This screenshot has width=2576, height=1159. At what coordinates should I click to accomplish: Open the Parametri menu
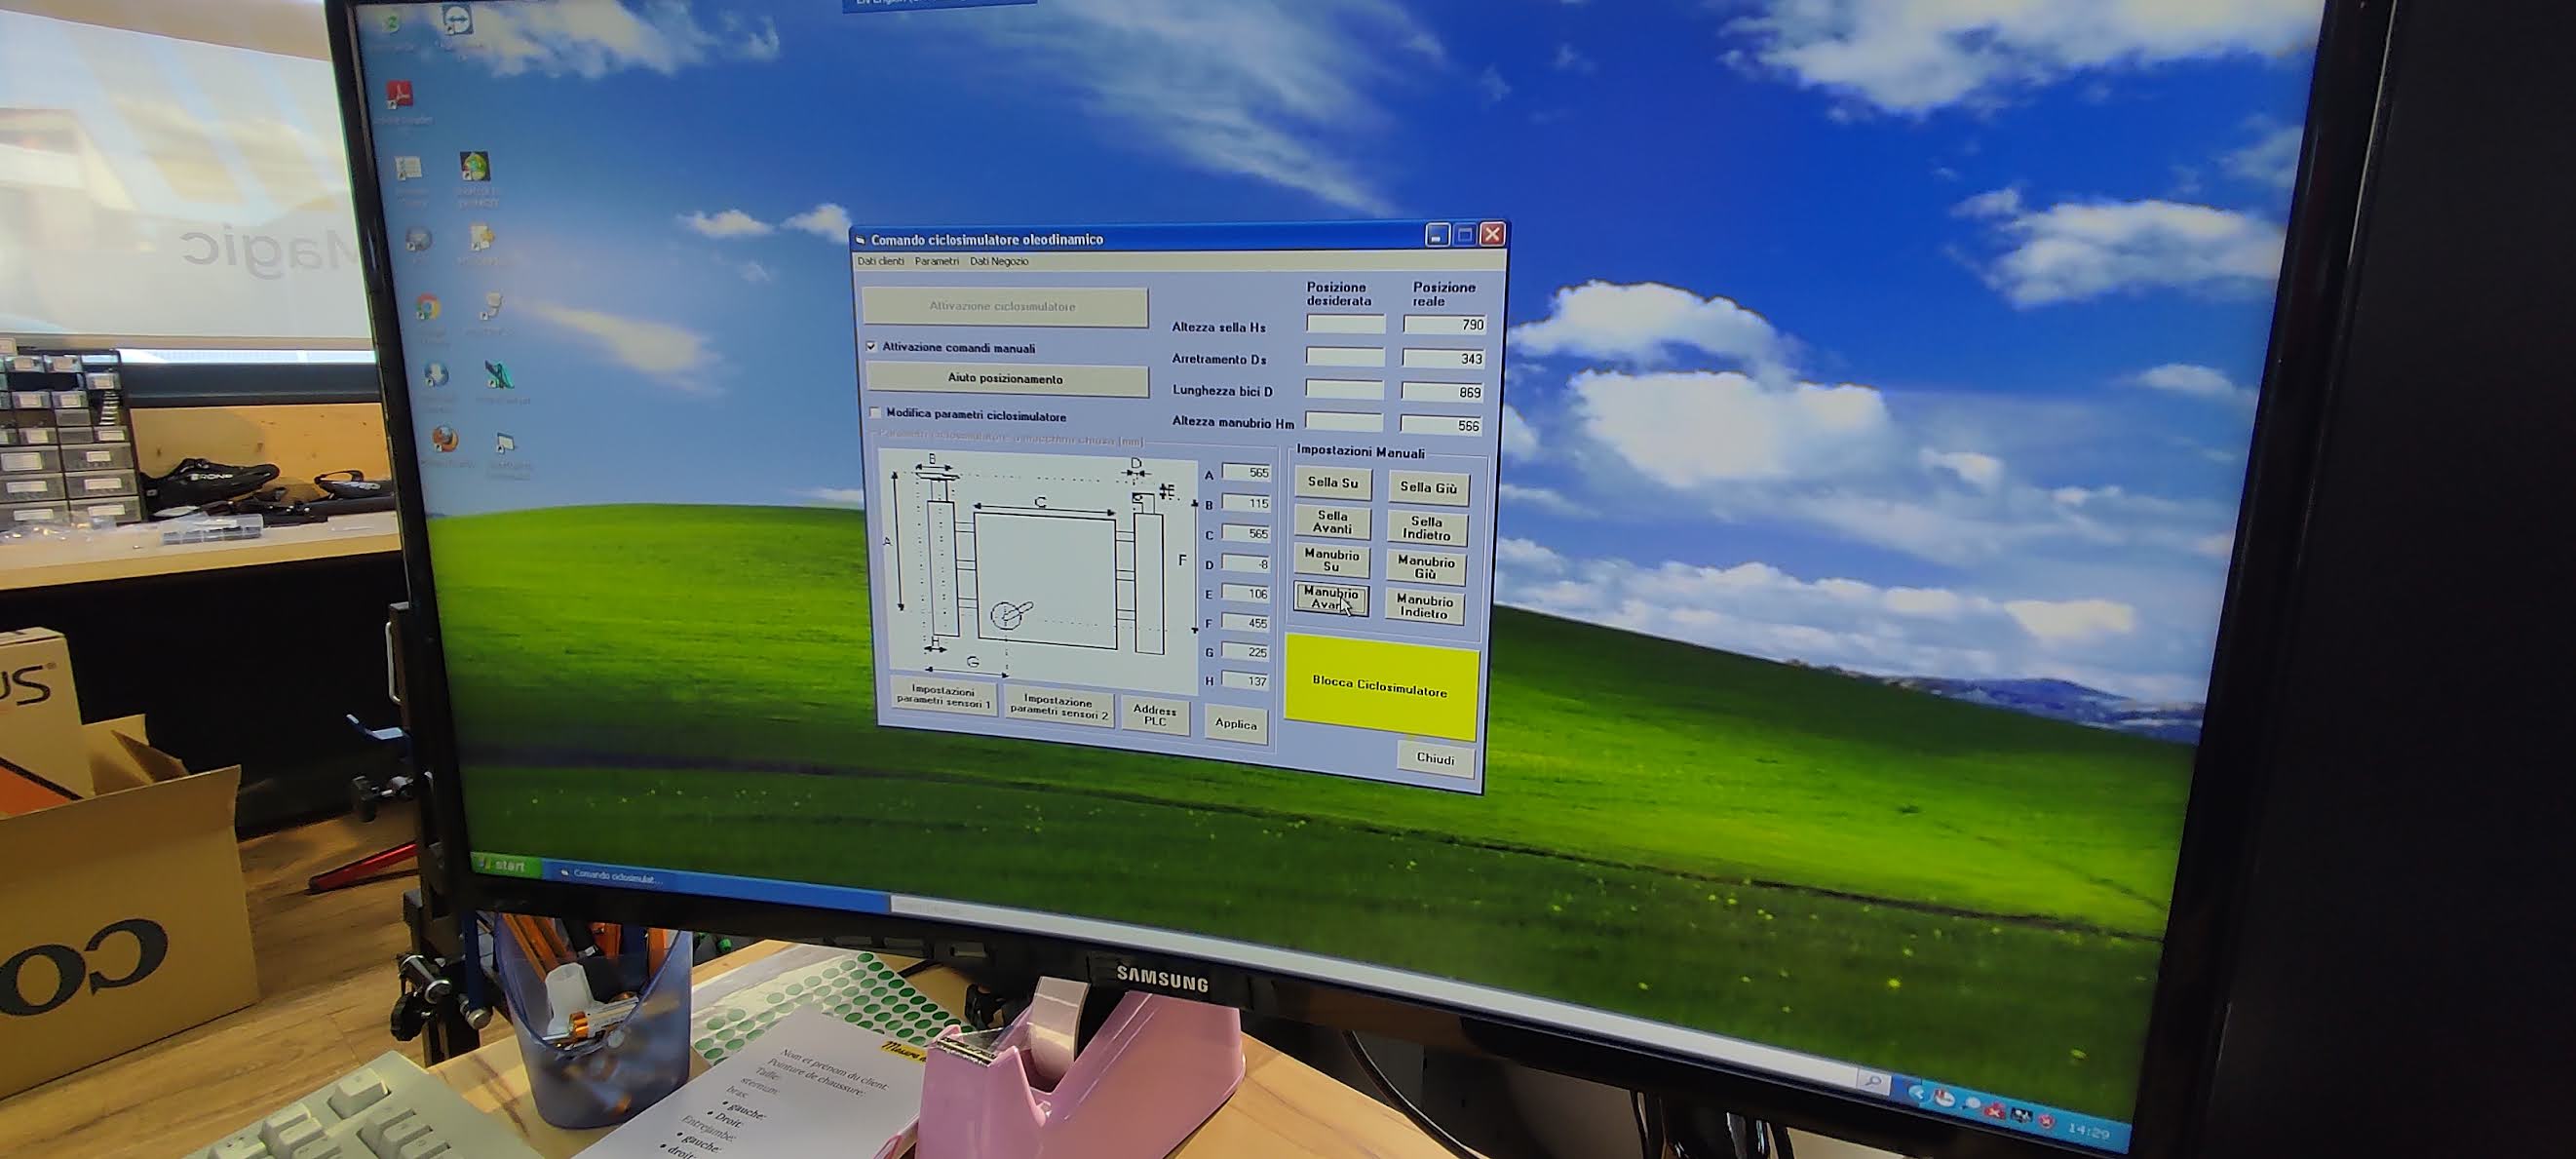[x=936, y=261]
